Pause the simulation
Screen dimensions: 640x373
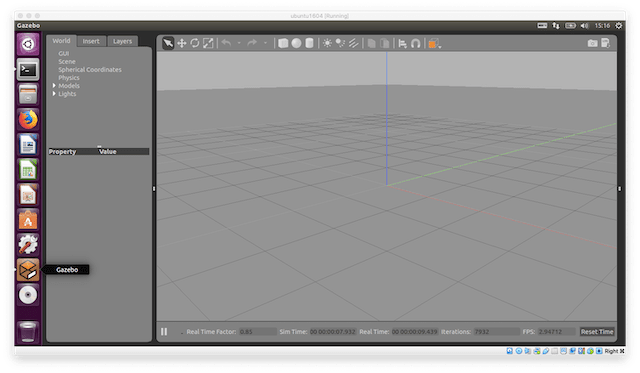[x=164, y=332]
